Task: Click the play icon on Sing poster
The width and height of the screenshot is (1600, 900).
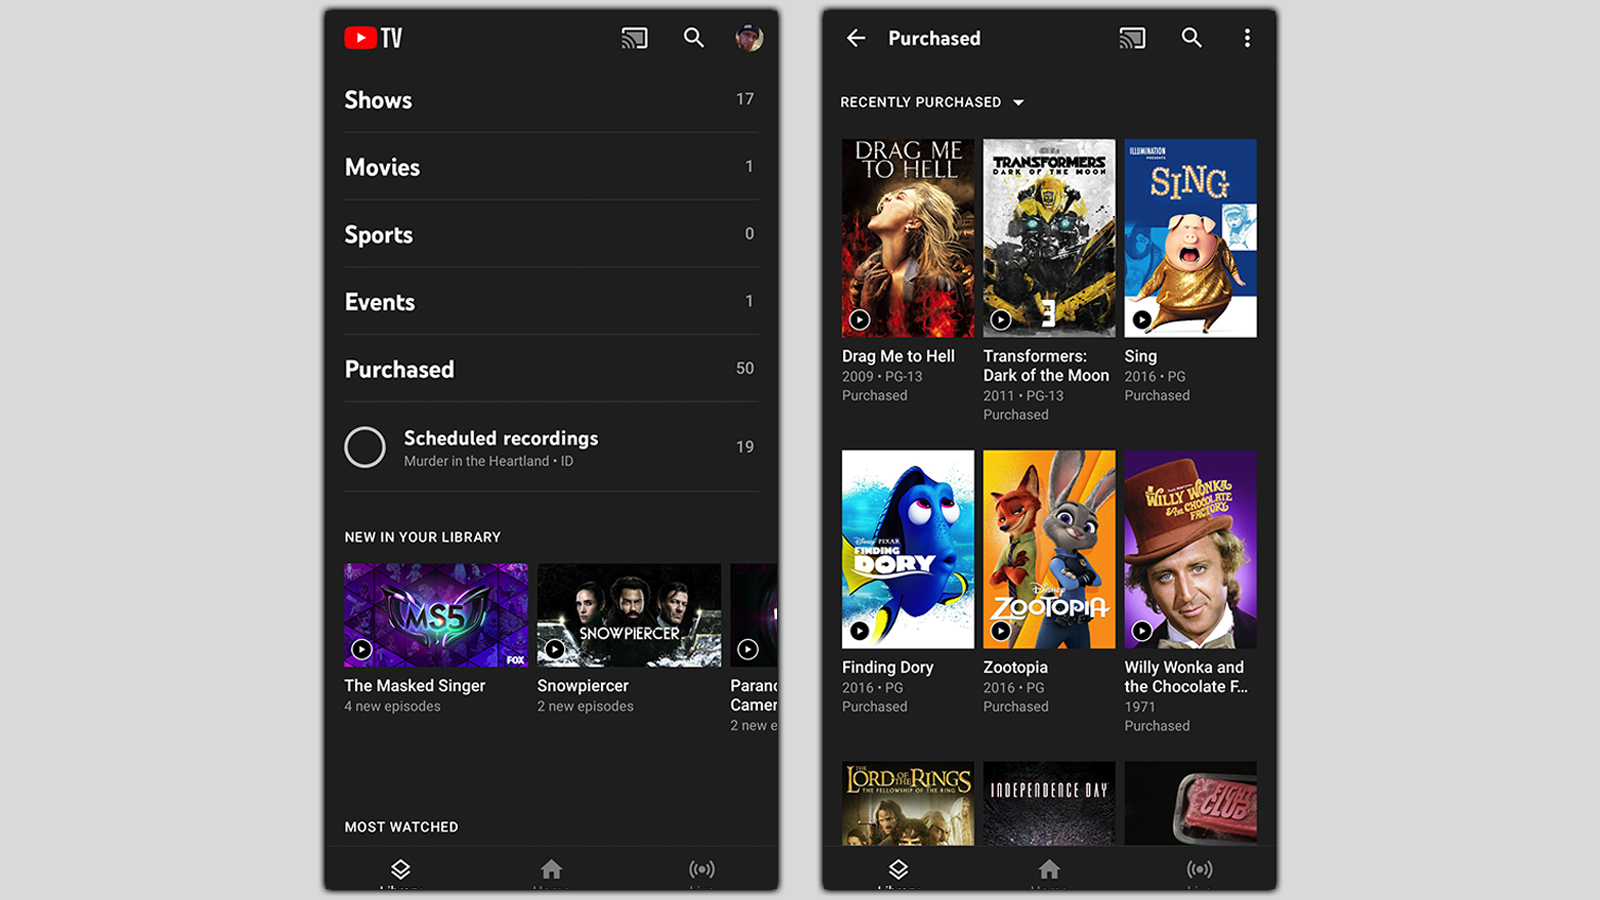Action: [x=1142, y=320]
